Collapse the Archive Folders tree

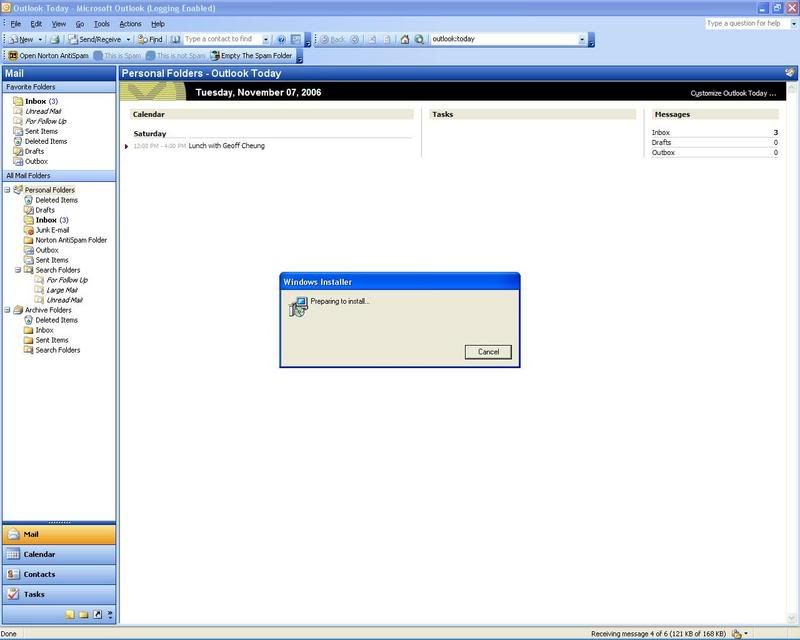point(7,310)
